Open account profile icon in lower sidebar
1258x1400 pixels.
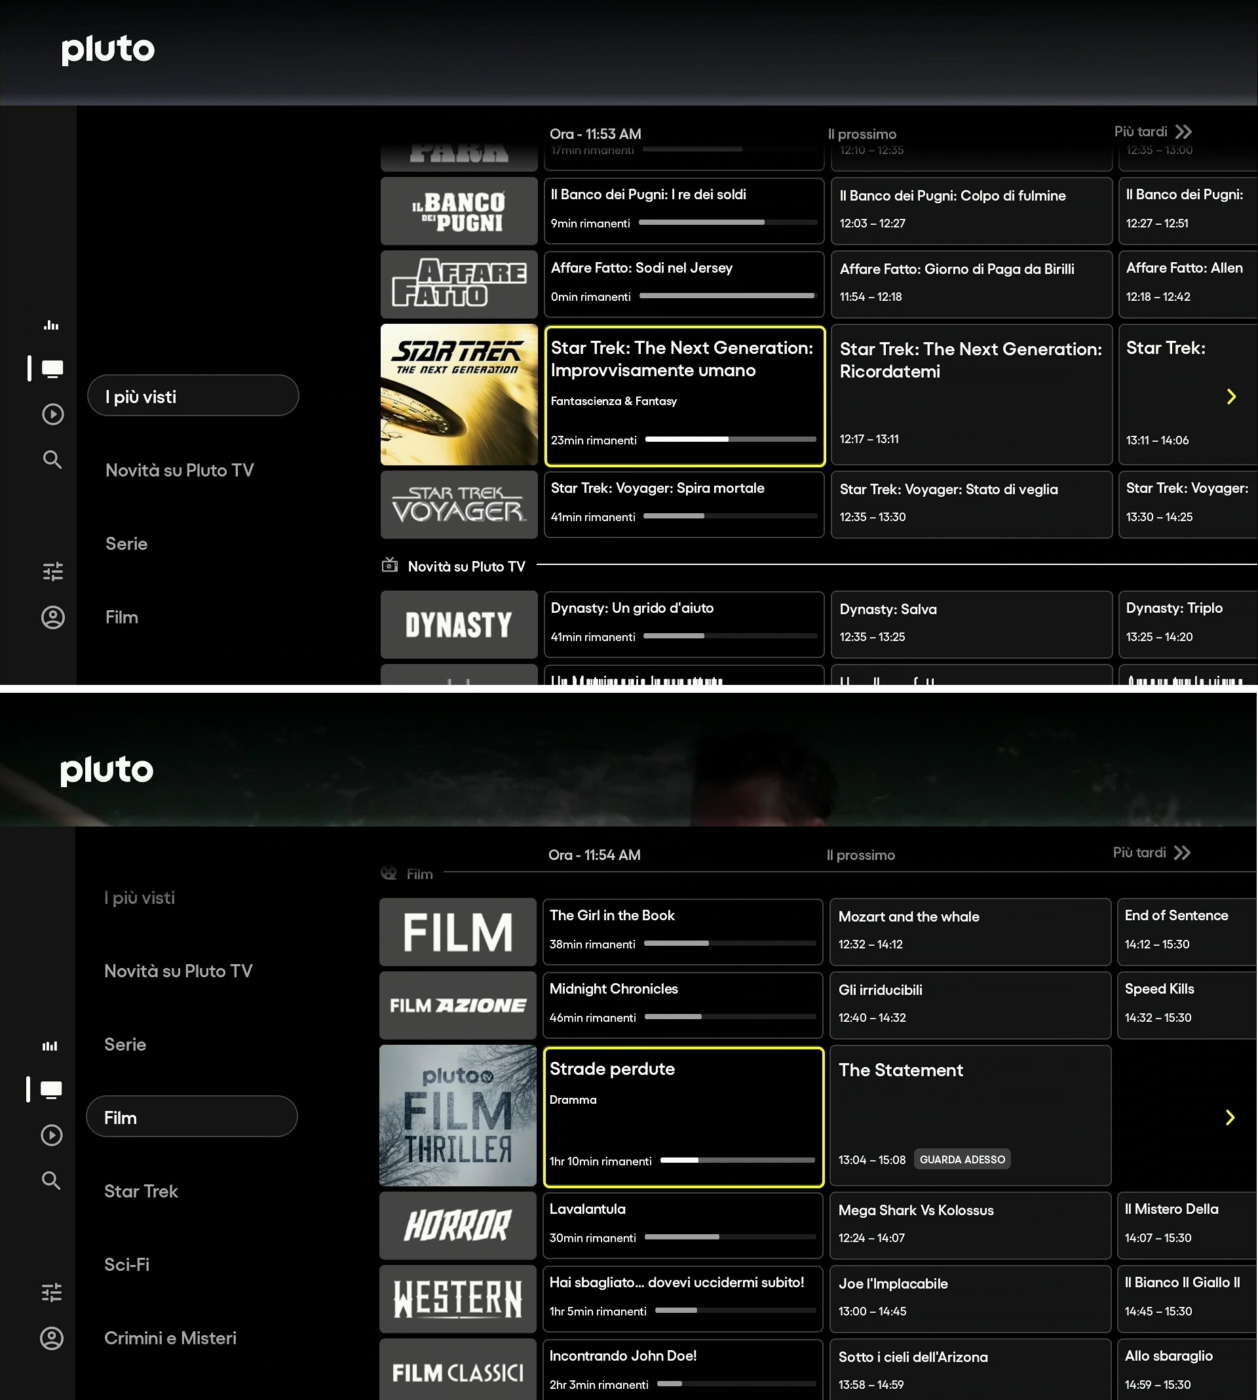coord(52,1338)
